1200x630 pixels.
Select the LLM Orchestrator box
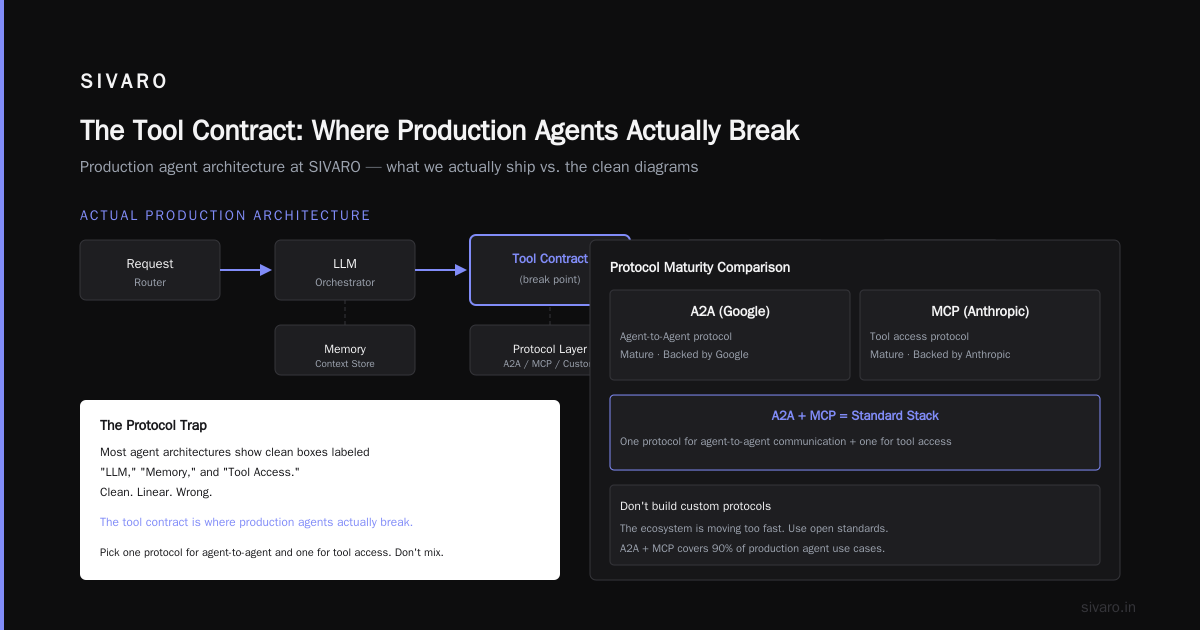(345, 270)
